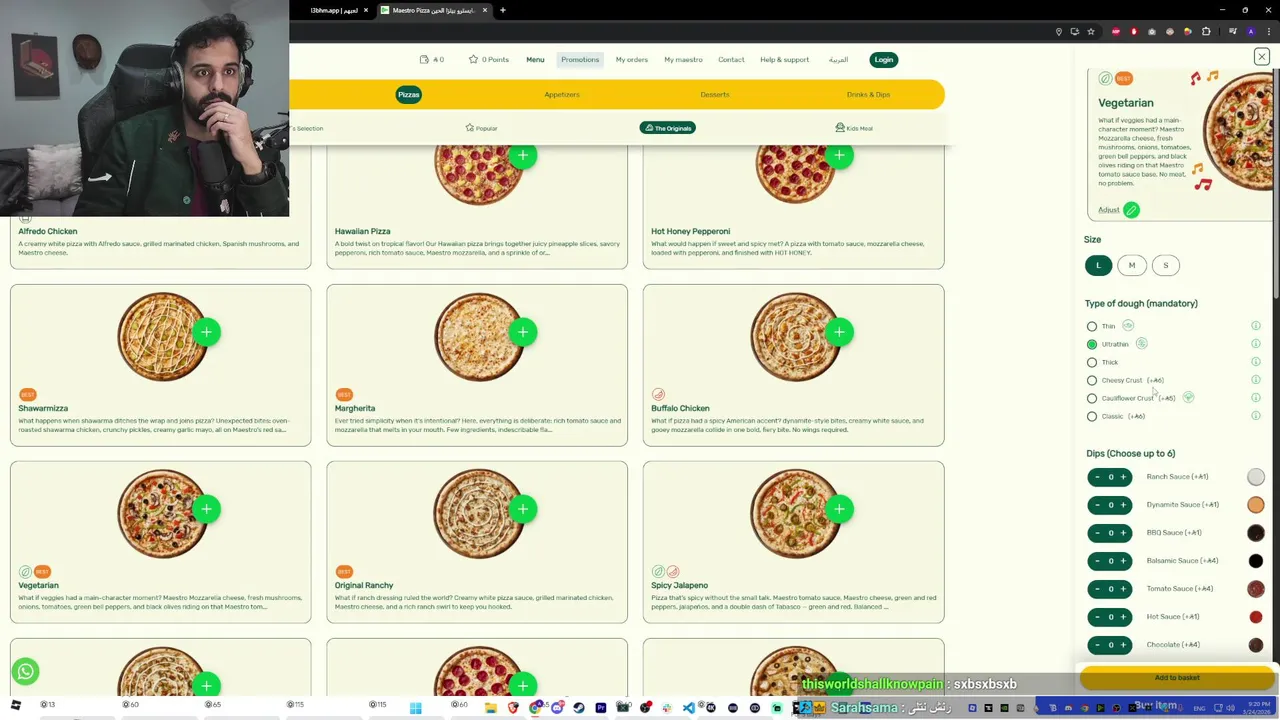Close the Vegetarian customization panel

pos(1262,57)
